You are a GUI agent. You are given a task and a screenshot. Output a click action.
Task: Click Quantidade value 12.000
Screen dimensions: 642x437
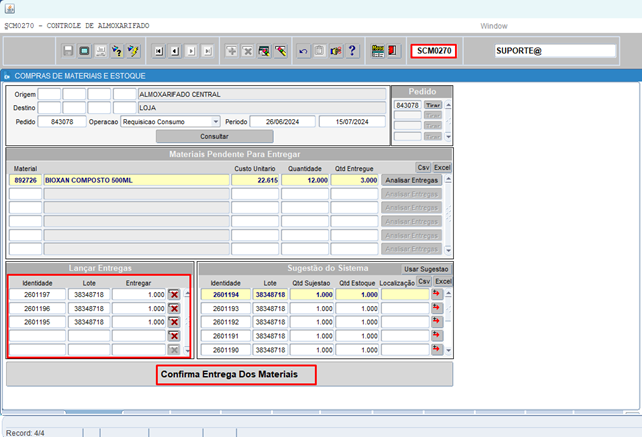[x=305, y=180]
